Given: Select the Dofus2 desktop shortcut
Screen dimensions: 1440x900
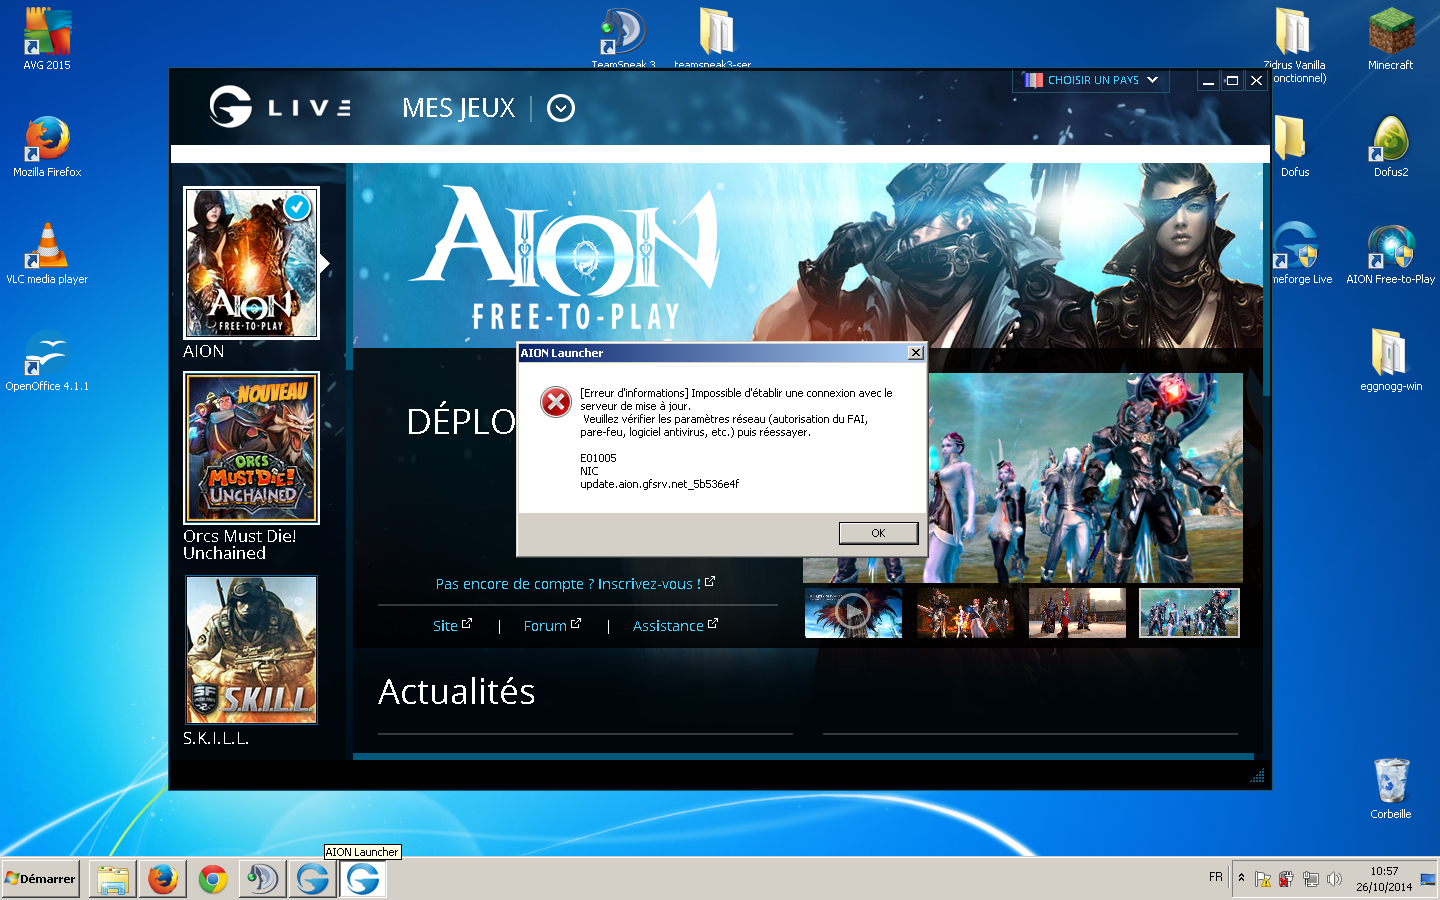Looking at the screenshot, I should (1390, 146).
